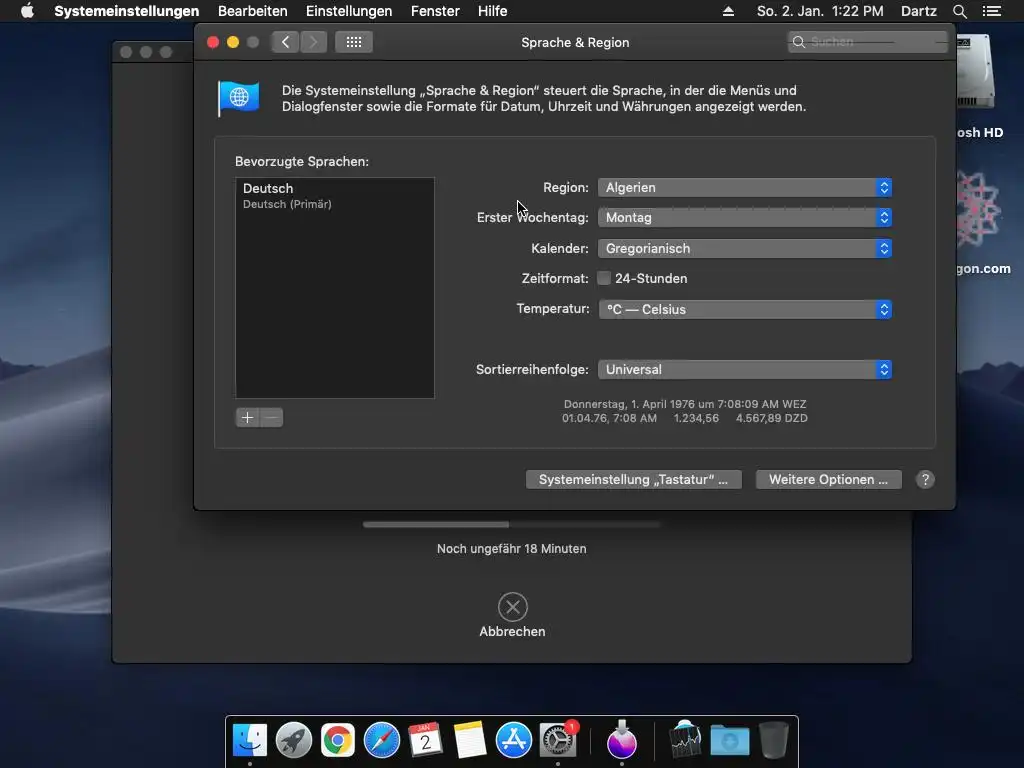Screen dimensions: 1024x768
Task: Open the Dartz user menu
Action: (918, 11)
